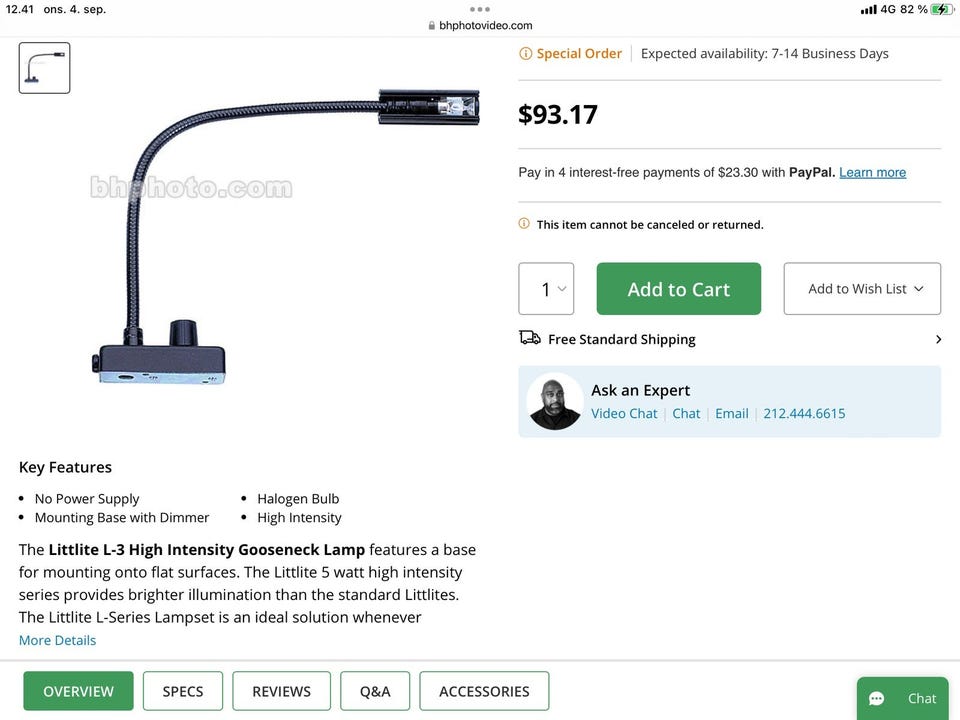Expand Free Standard Shipping details arrow
The height and width of the screenshot is (720, 960).
click(938, 340)
